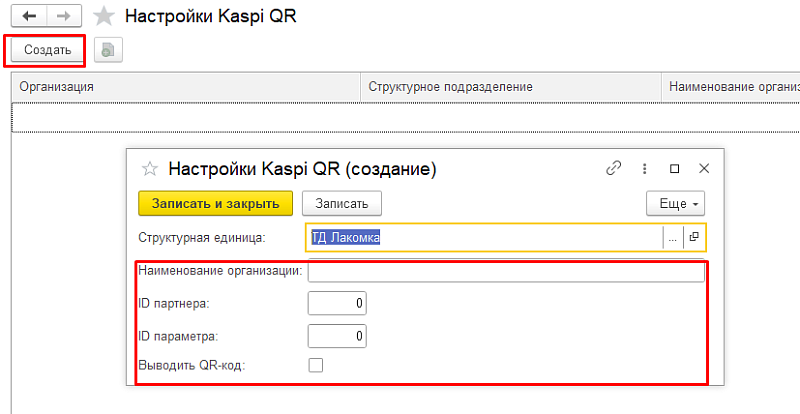Open the Структурная единица item with the open icon
800x414 pixels.
694,237
